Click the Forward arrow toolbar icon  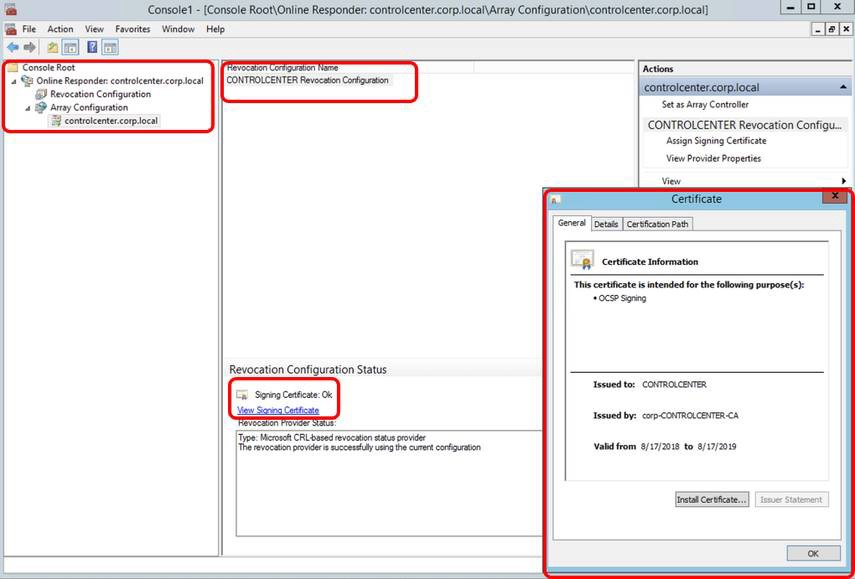[x=28, y=47]
